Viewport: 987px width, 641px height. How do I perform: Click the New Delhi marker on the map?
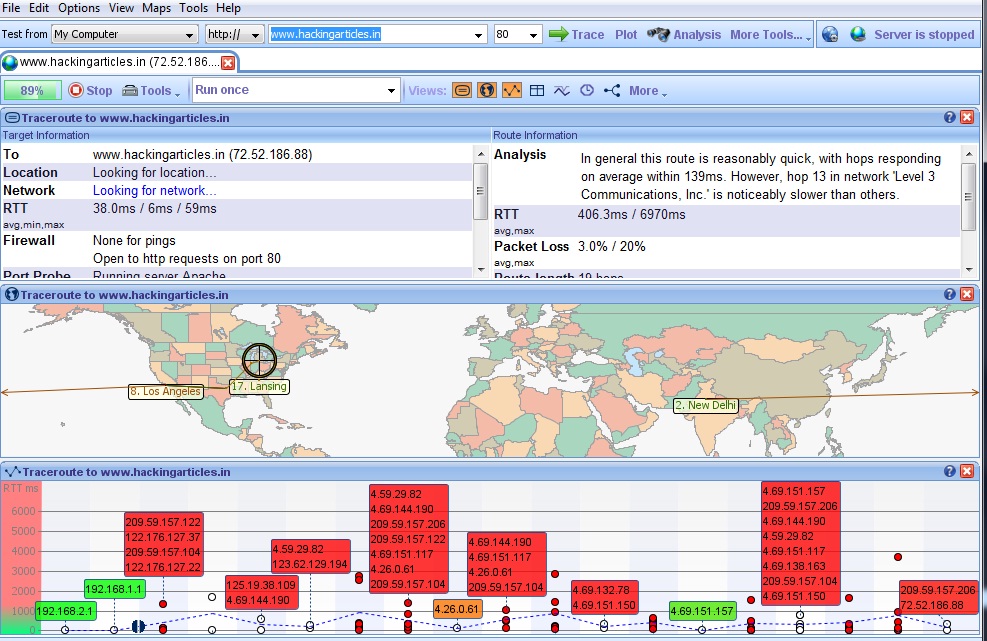coord(704,406)
